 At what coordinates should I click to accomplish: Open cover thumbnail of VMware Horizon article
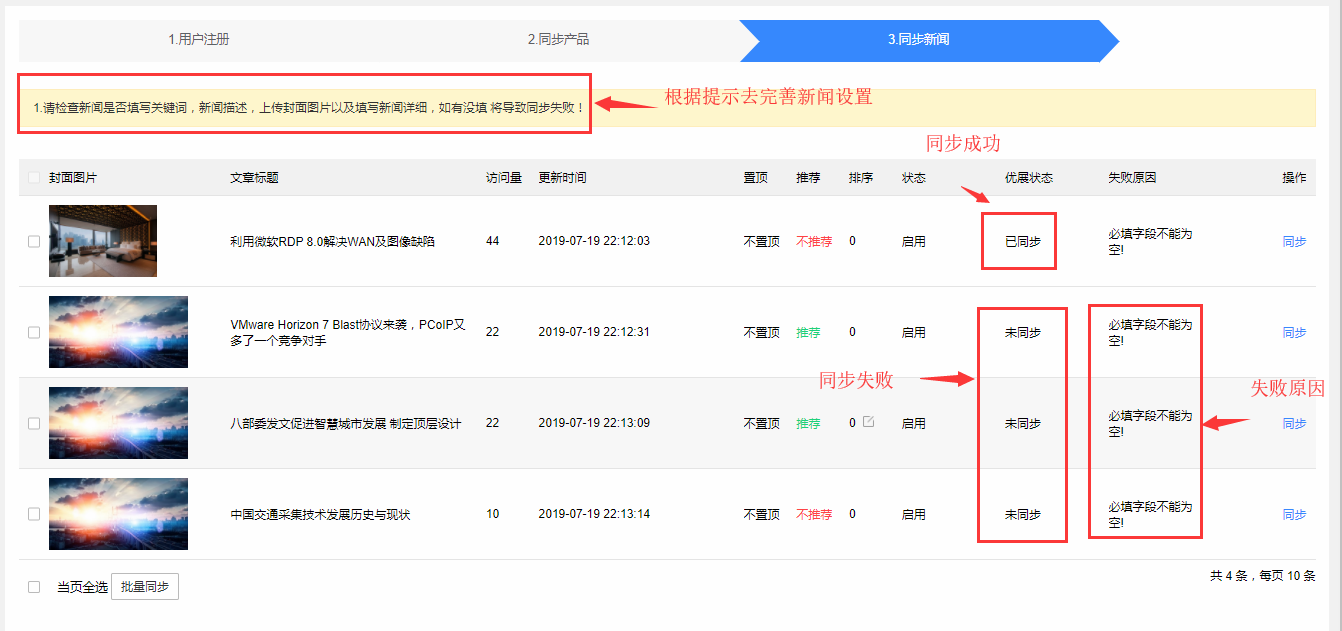point(118,332)
